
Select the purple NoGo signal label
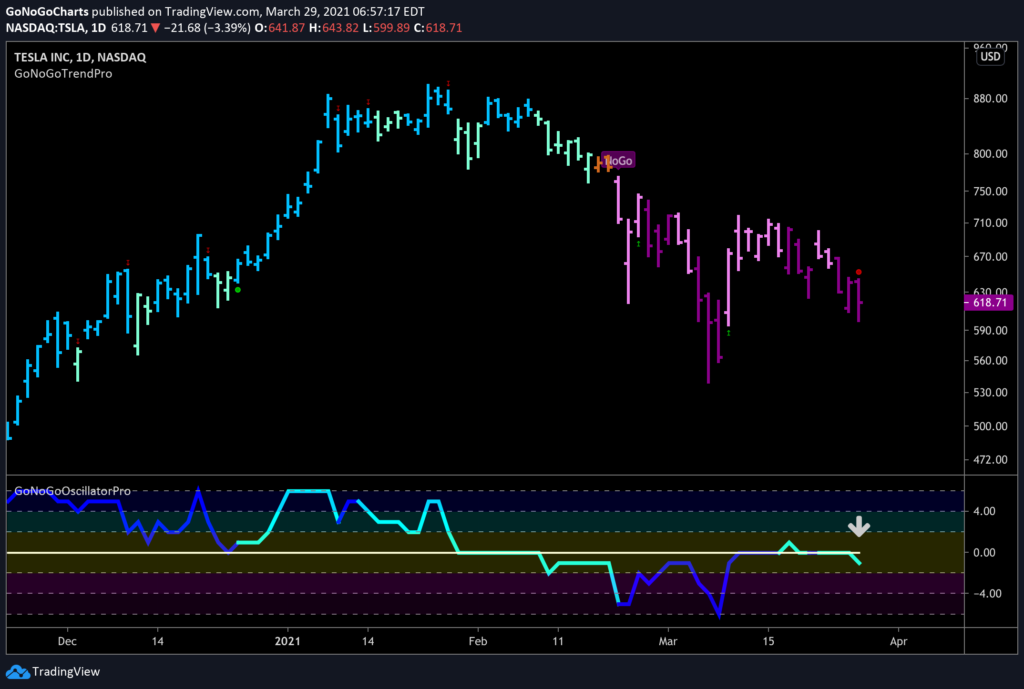[618, 161]
